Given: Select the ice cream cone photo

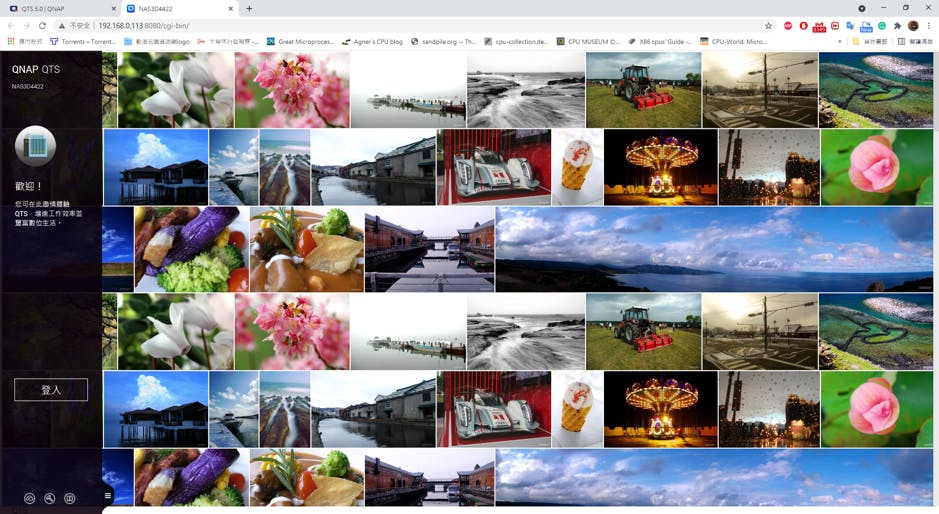Looking at the screenshot, I should point(577,167).
